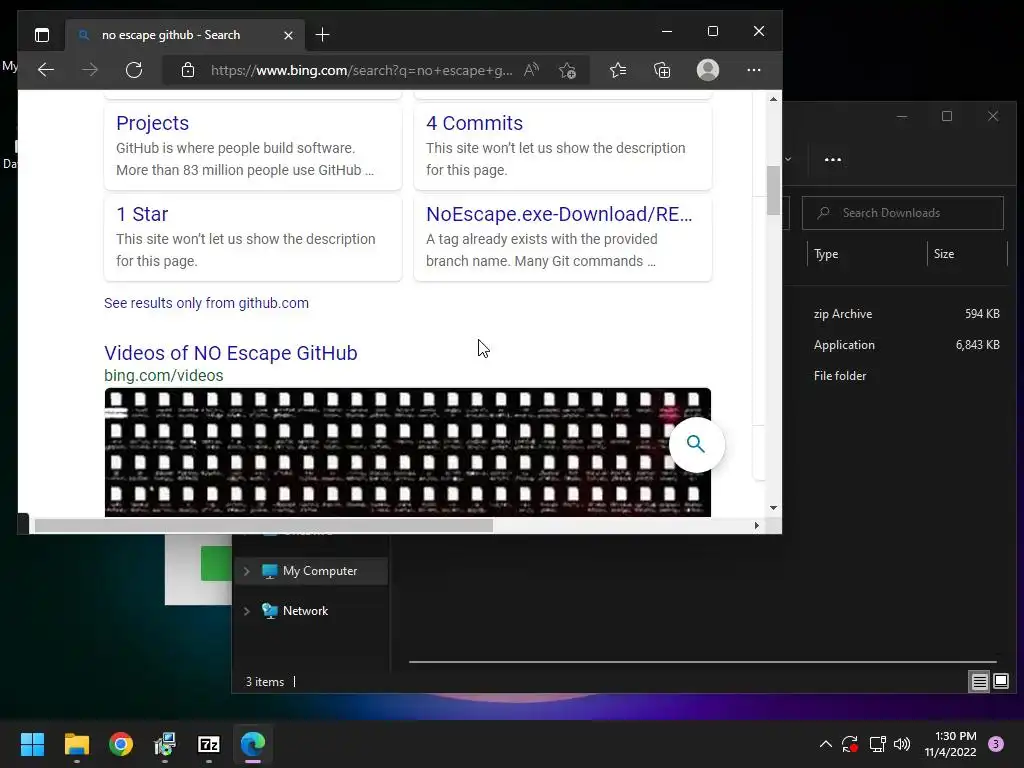Click the horizontal scrollbar right arrow
This screenshot has height=768, width=1024.
(757, 526)
